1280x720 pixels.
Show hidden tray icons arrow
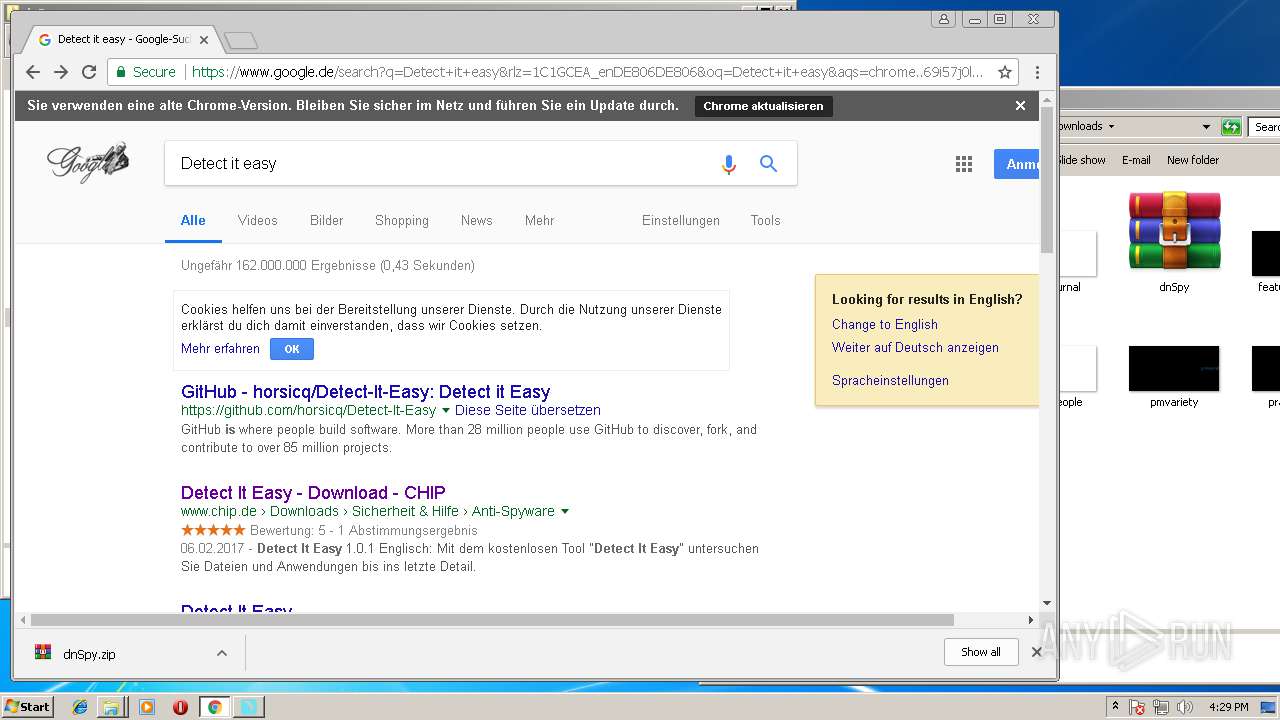[1115, 707]
